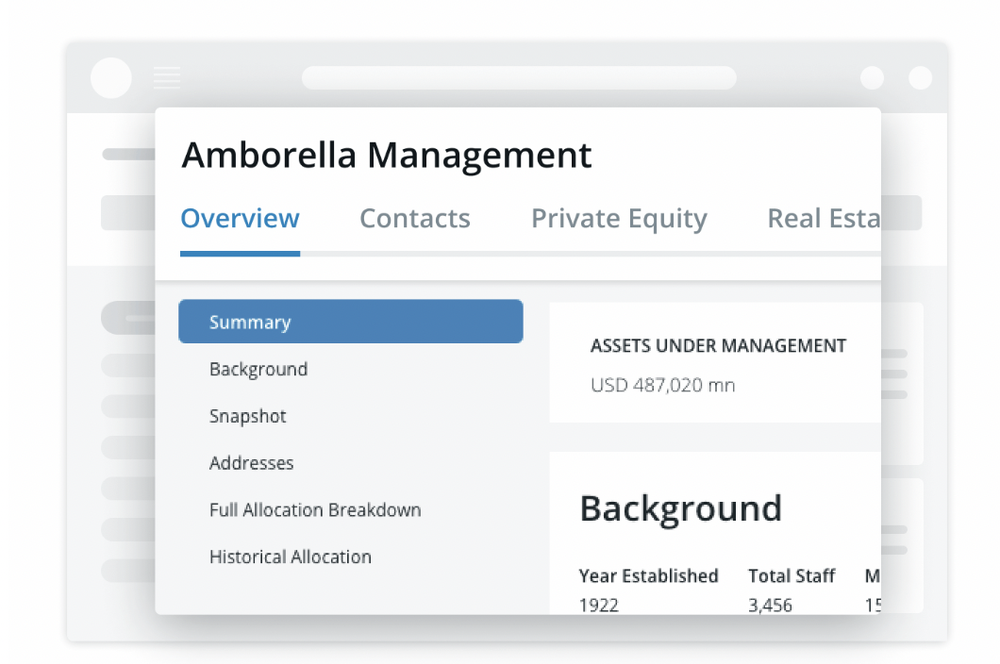Select Snapshot in the side menu
Image resolution: width=1000 pixels, height=664 pixels.
click(x=247, y=416)
